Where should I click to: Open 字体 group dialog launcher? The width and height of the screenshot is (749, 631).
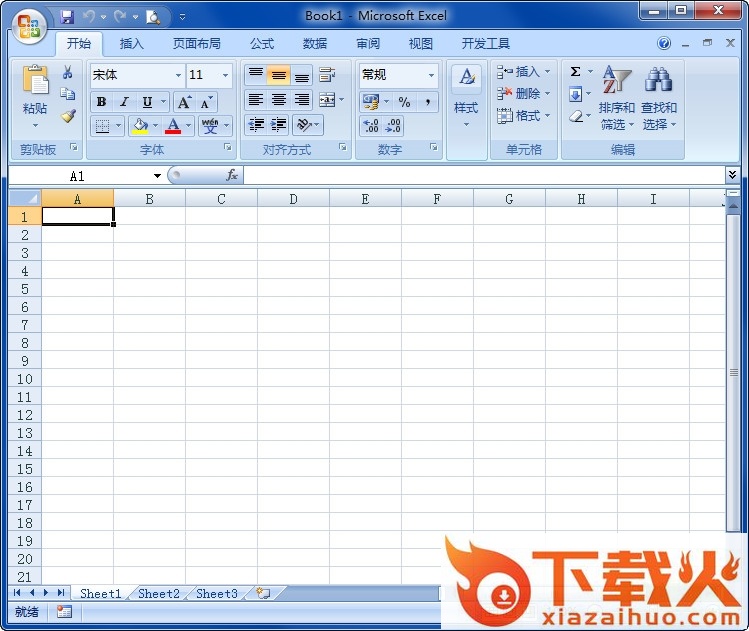coord(228,147)
